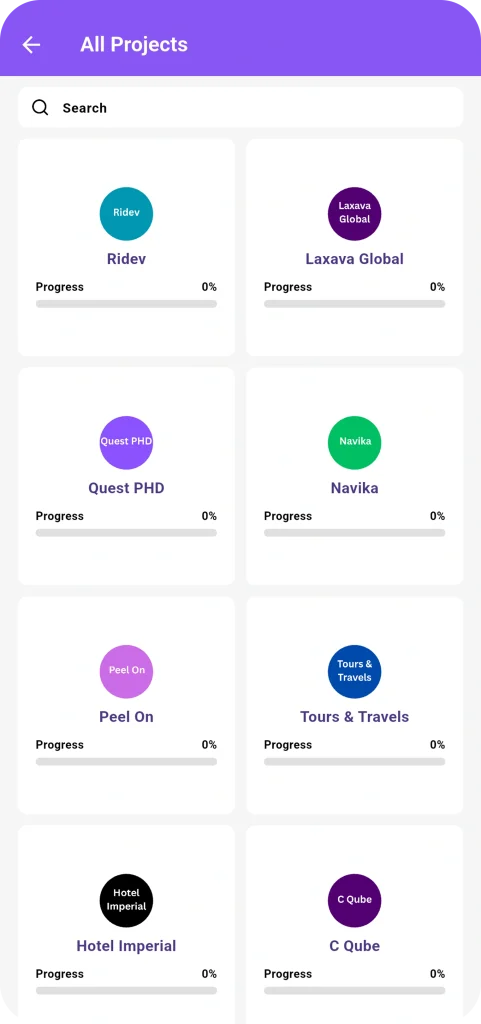This screenshot has width=481, height=1024.
Task: Select the blue Tours & Travels icon
Action: click(354, 671)
